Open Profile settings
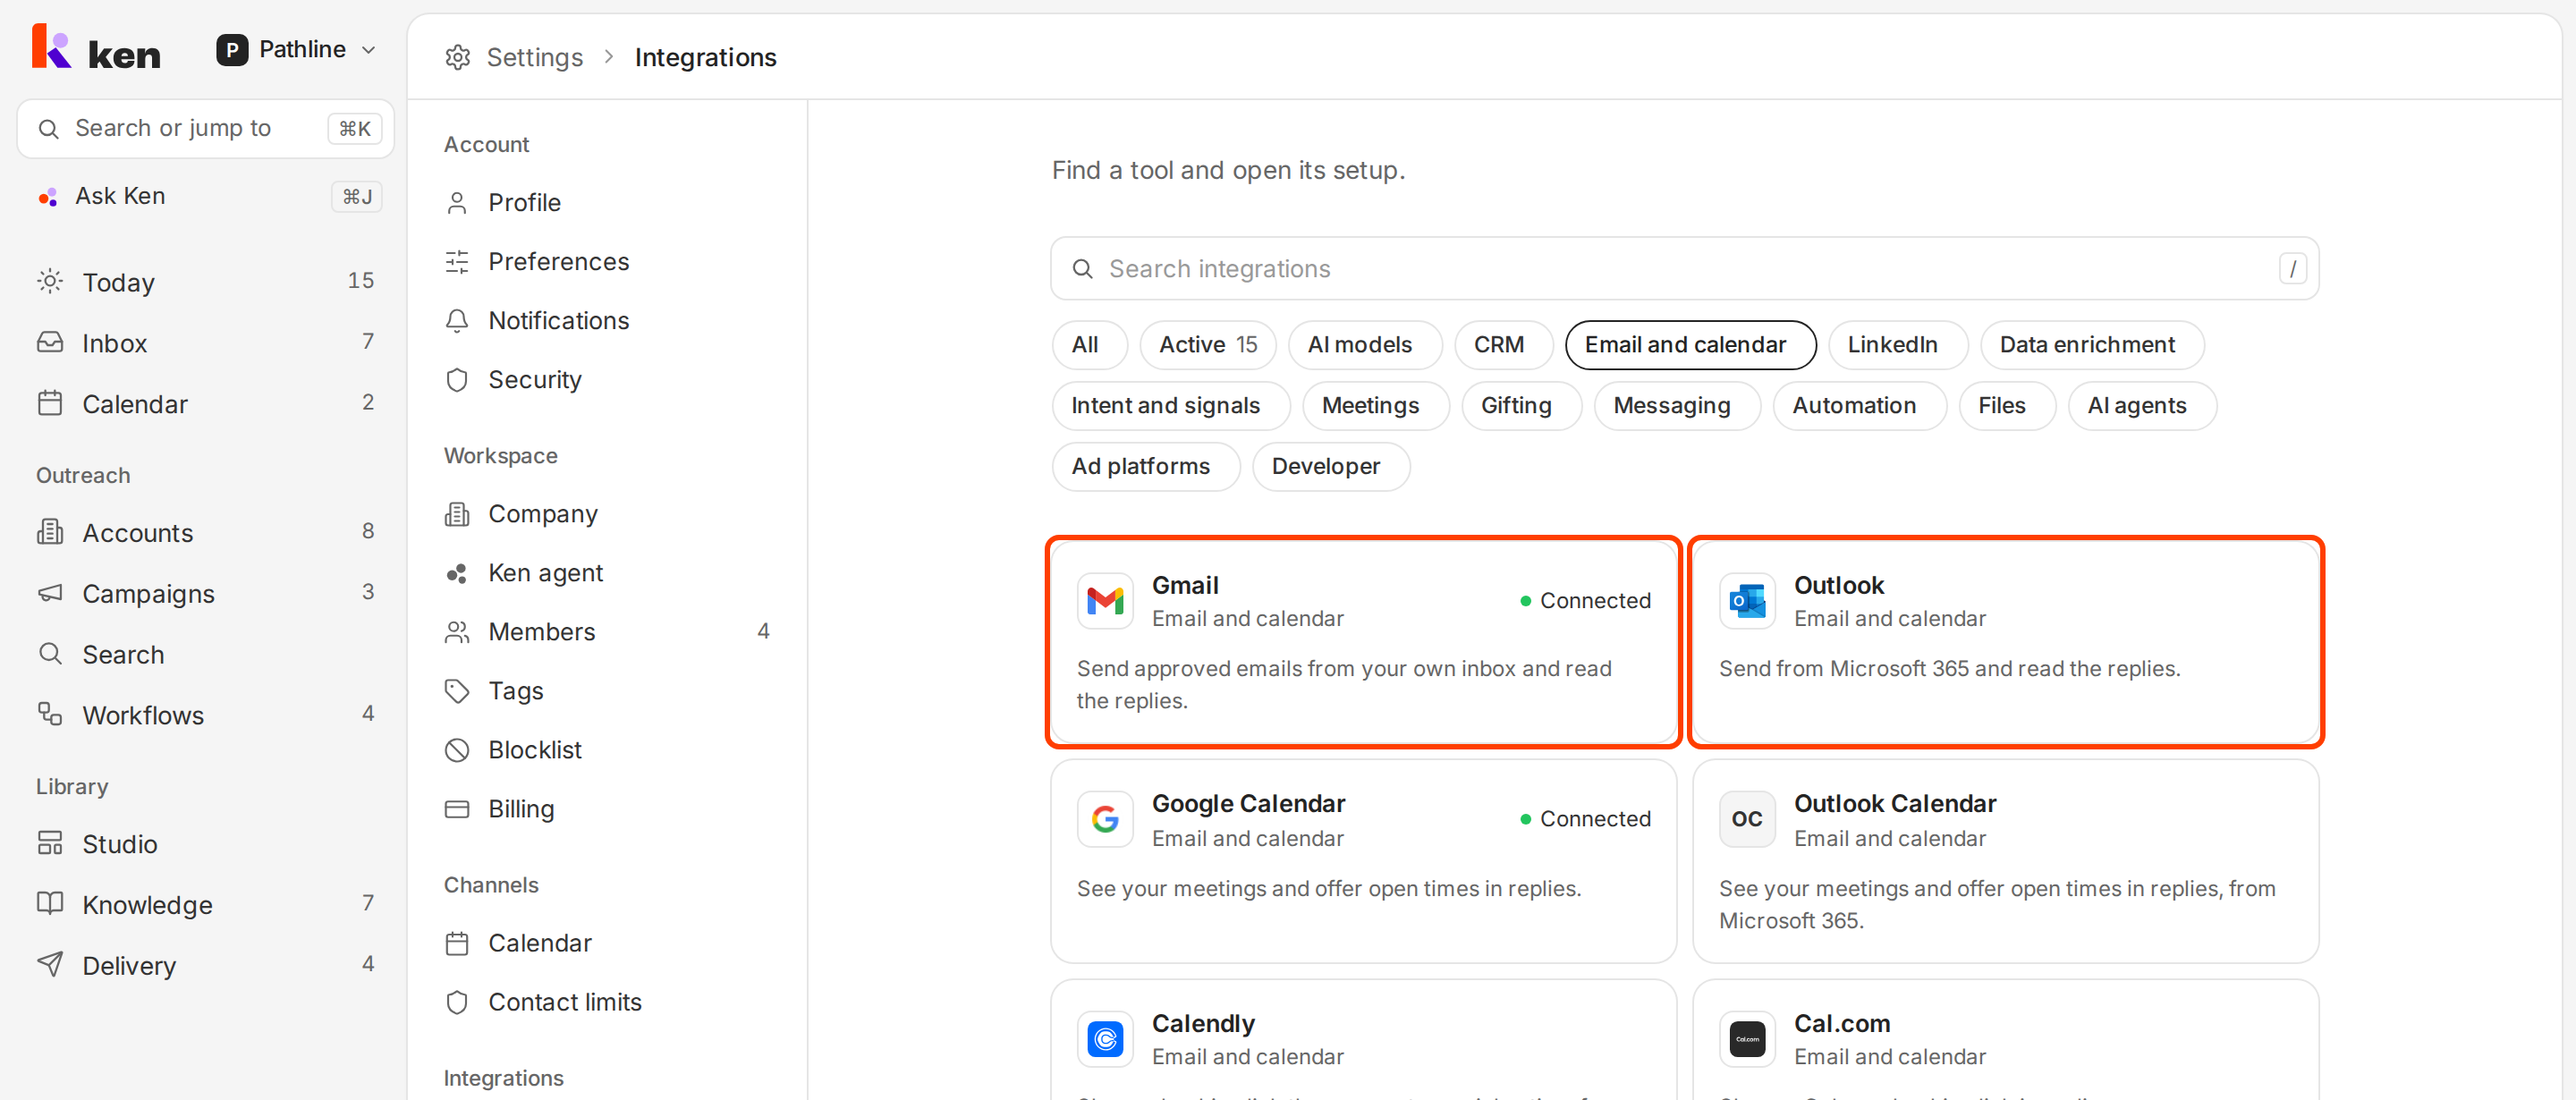Image resolution: width=2576 pixels, height=1100 pixels. [607, 203]
